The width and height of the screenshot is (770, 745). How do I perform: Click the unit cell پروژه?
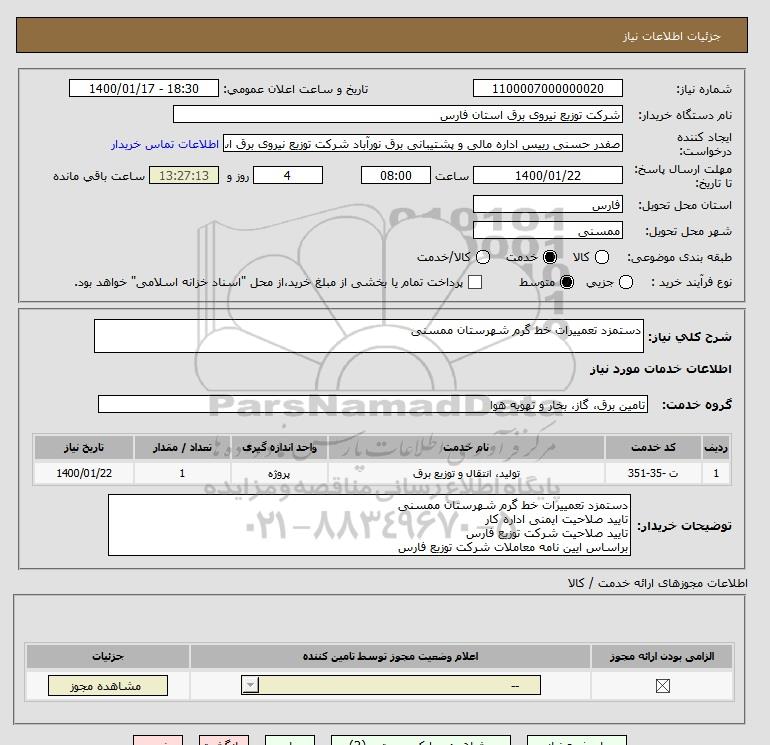pyautogui.click(x=279, y=473)
